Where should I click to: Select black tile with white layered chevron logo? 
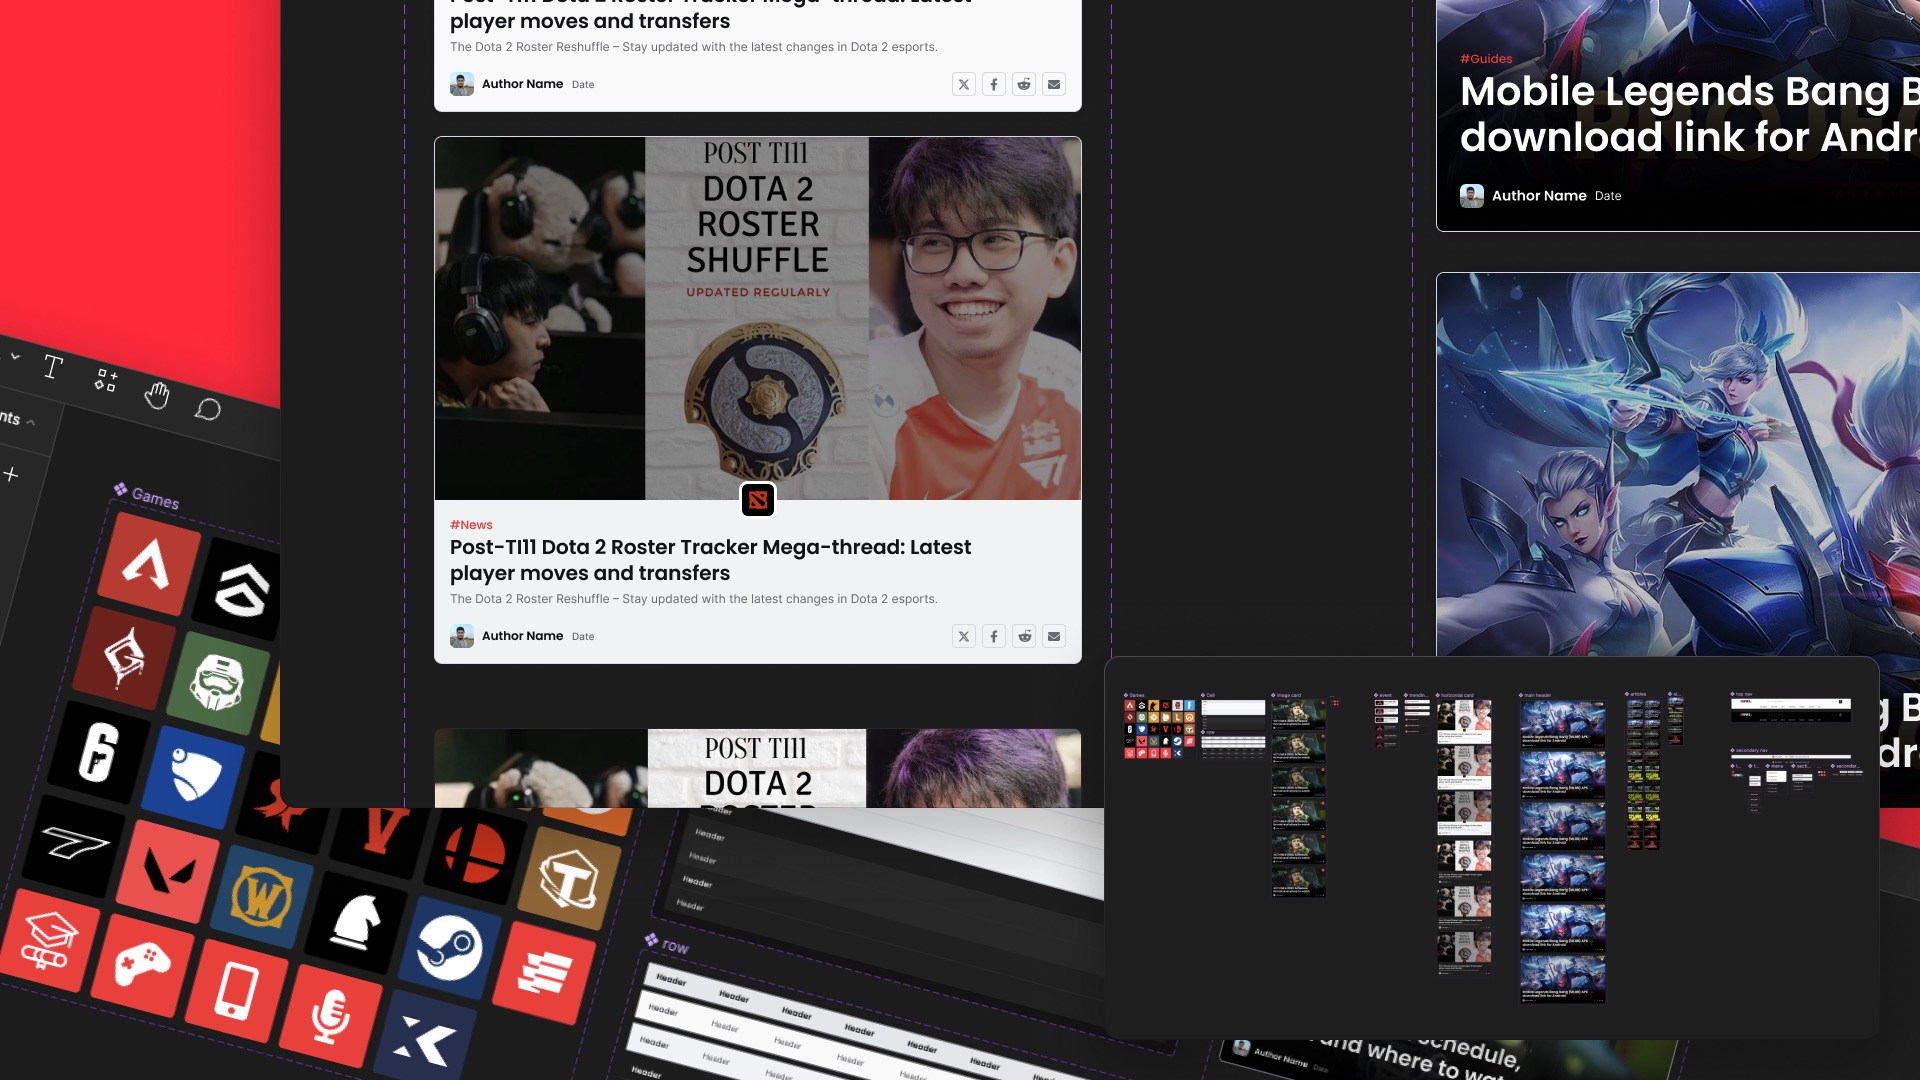[240, 590]
